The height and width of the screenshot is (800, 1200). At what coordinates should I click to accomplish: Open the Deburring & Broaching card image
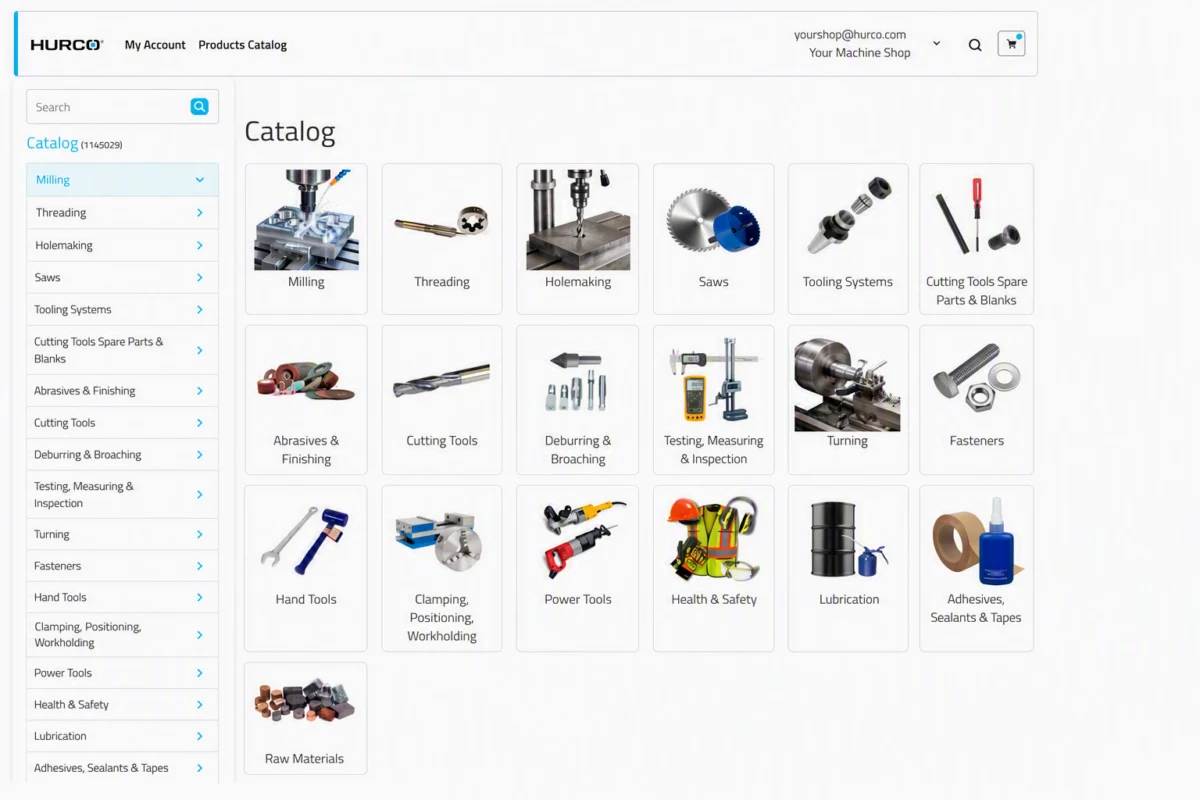coord(577,381)
